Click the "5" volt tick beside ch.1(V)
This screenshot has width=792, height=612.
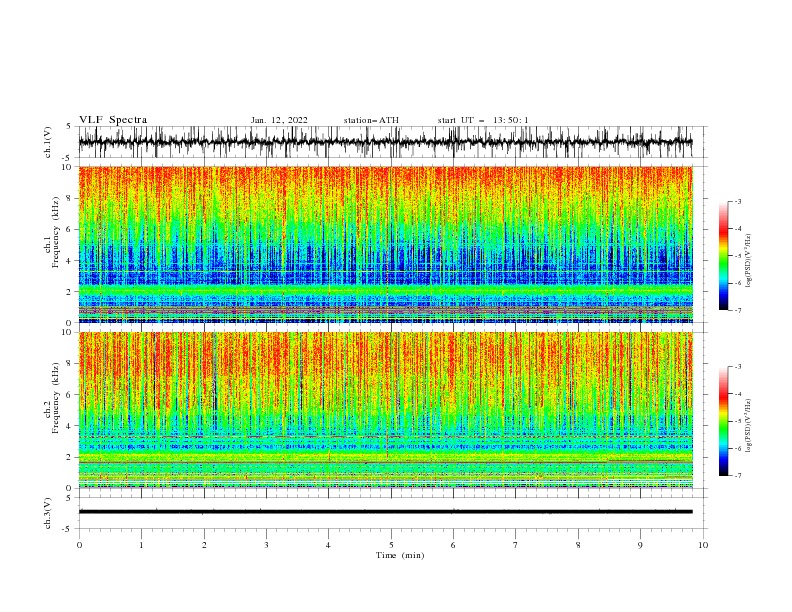click(69, 127)
